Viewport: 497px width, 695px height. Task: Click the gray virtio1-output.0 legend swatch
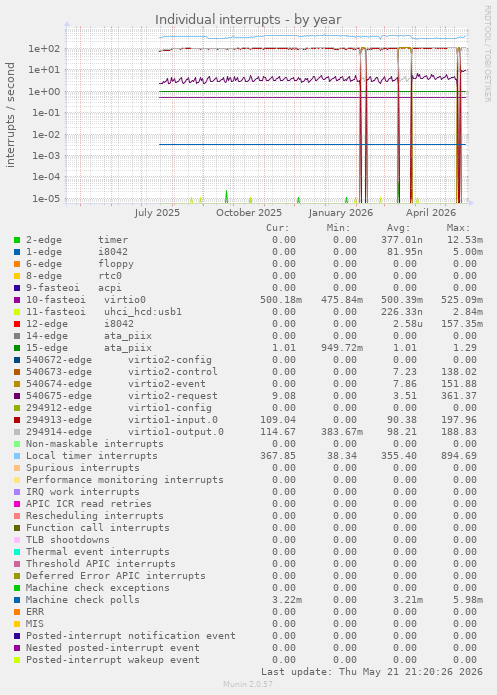point(17,432)
